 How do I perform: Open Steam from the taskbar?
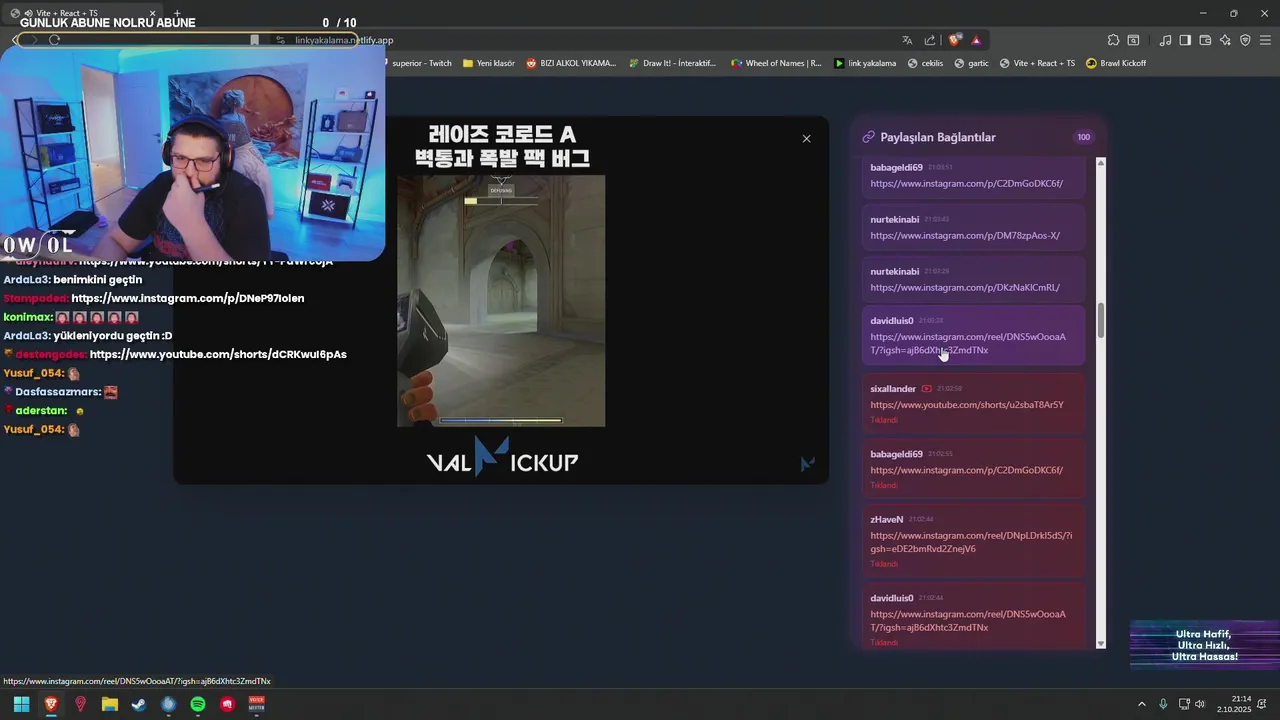coord(139,704)
